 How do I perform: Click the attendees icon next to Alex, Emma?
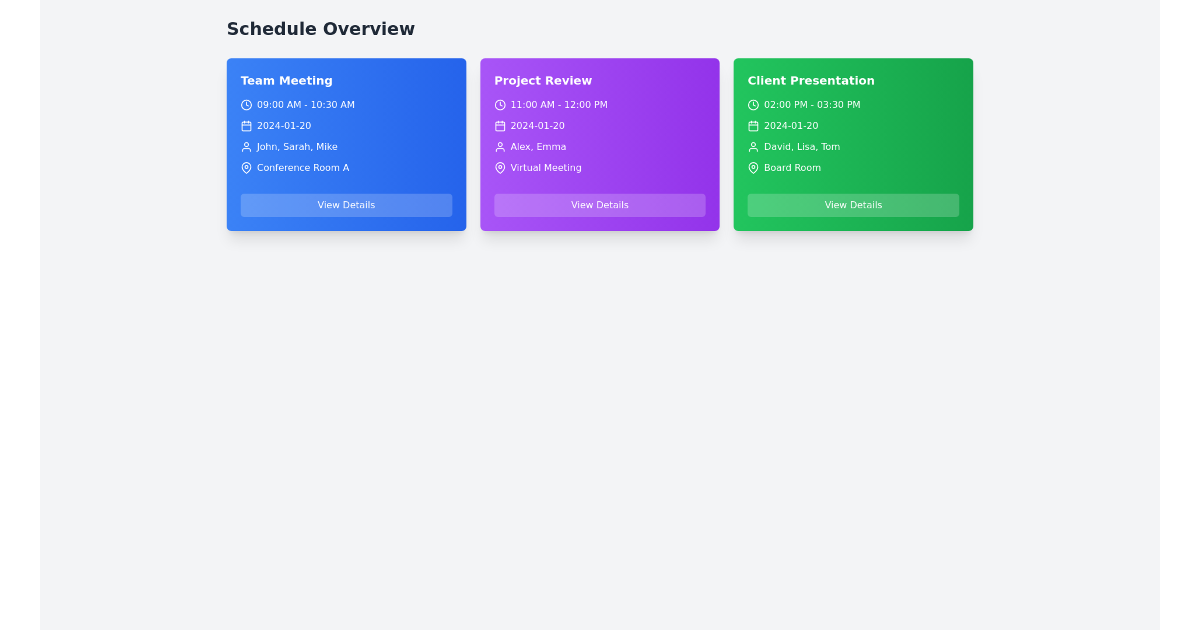tap(500, 146)
